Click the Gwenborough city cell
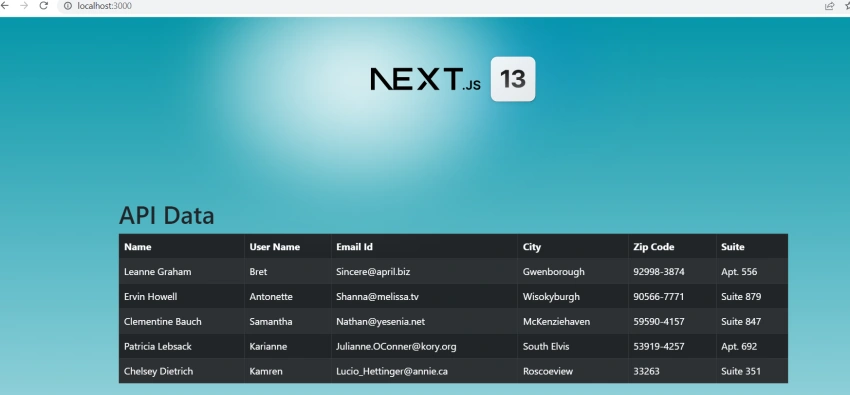850x395 pixels. point(573,271)
